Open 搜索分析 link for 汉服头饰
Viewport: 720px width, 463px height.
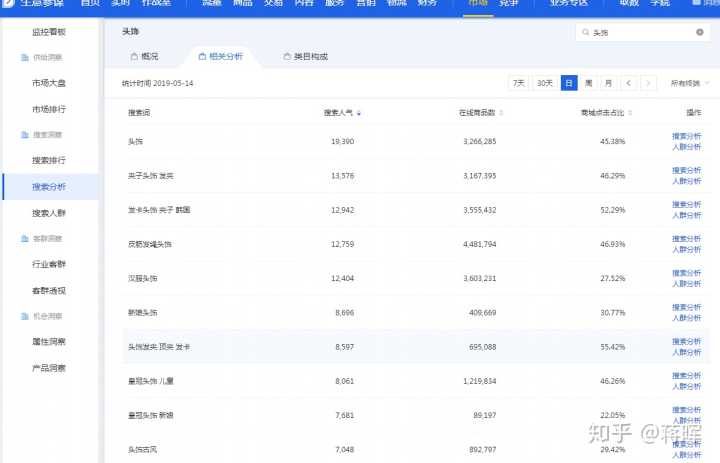tap(686, 273)
